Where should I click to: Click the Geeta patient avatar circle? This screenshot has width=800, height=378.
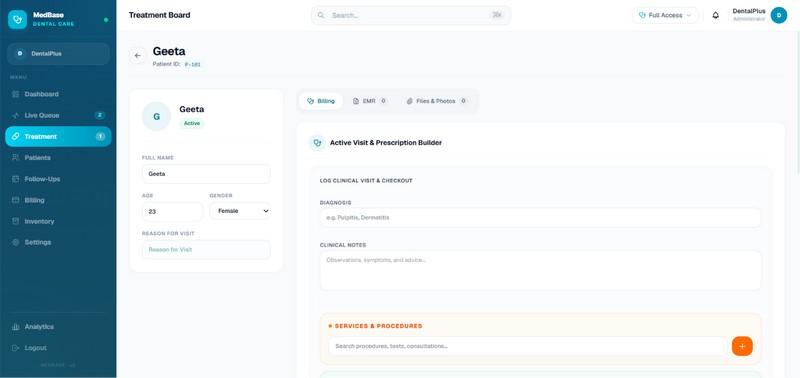click(x=156, y=116)
